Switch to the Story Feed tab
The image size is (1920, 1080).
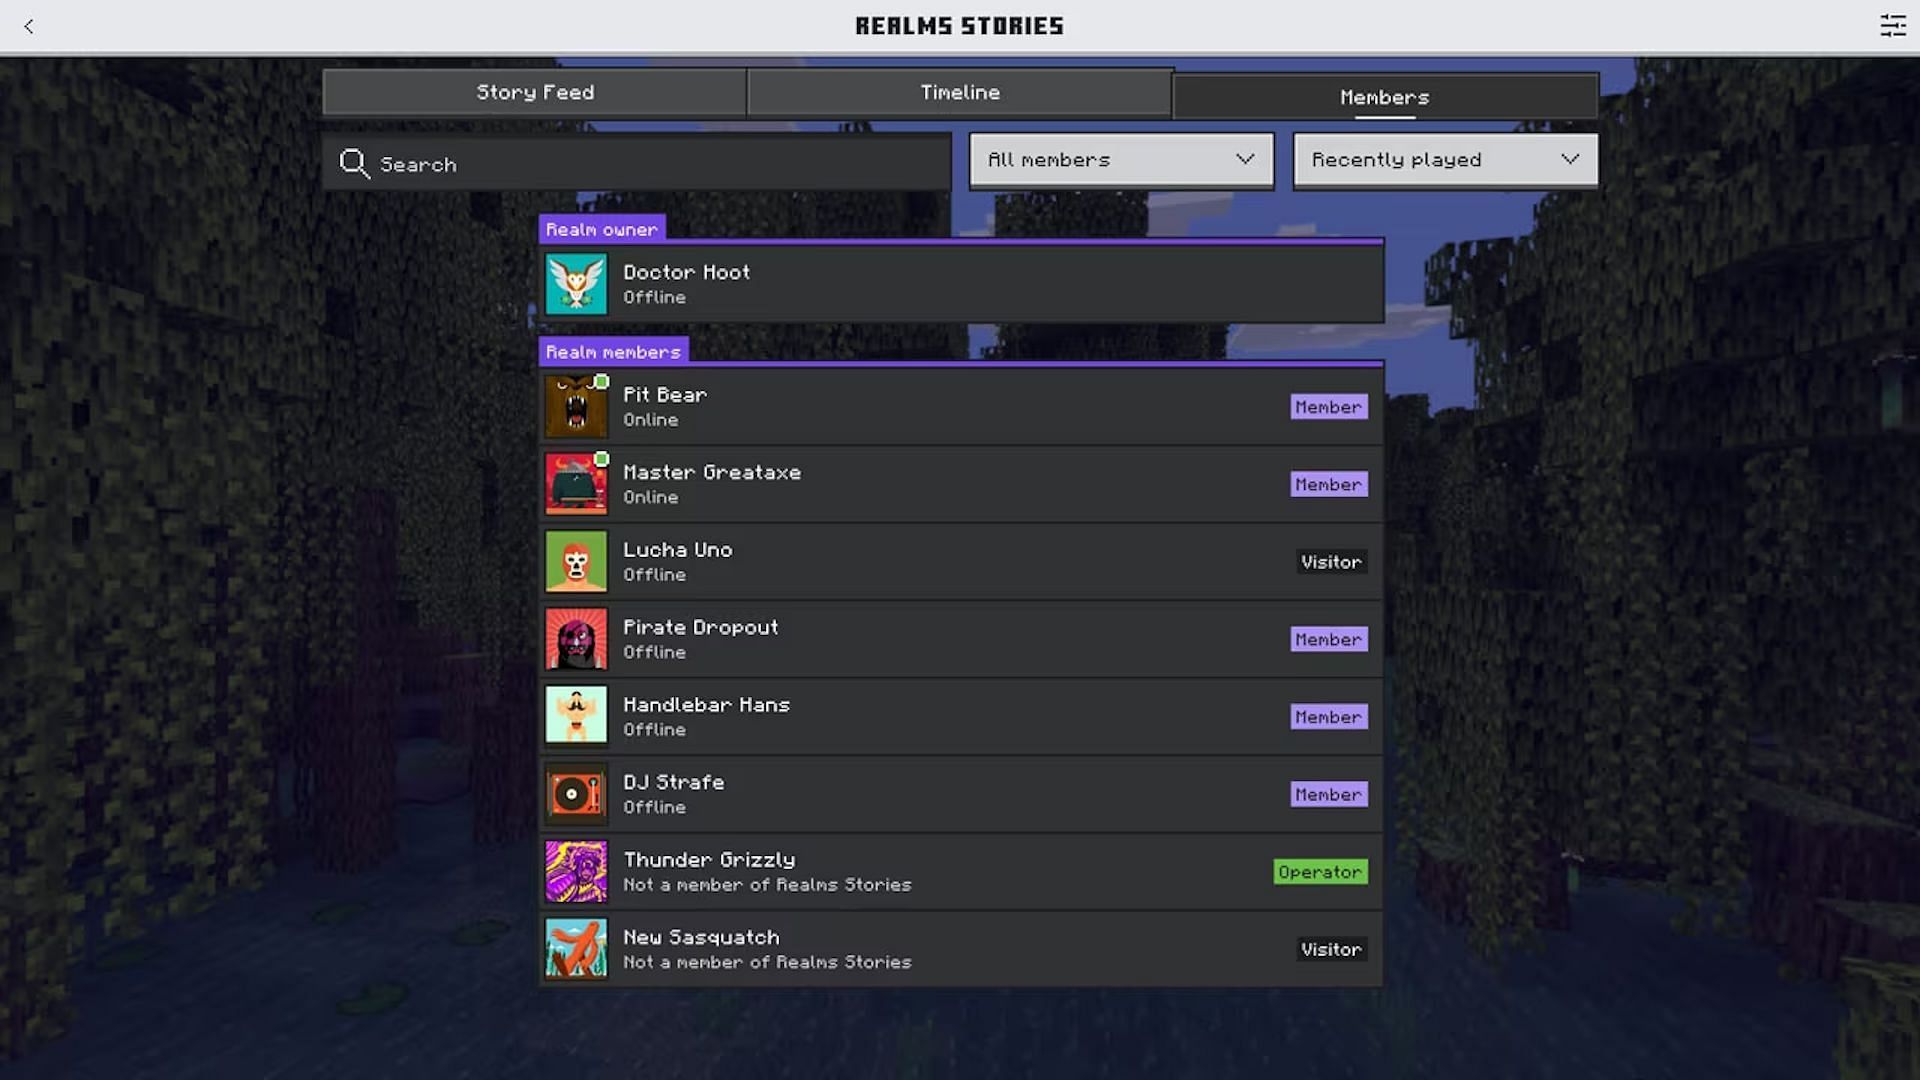pos(535,92)
